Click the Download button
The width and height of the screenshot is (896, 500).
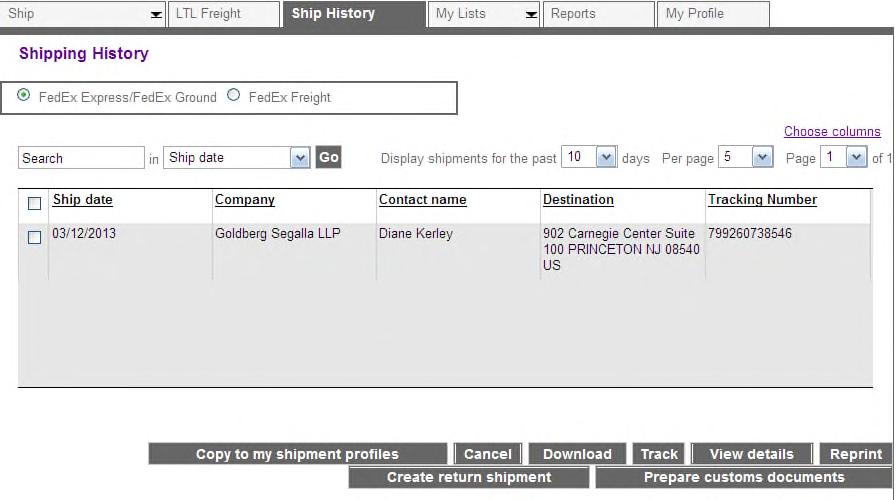577,454
